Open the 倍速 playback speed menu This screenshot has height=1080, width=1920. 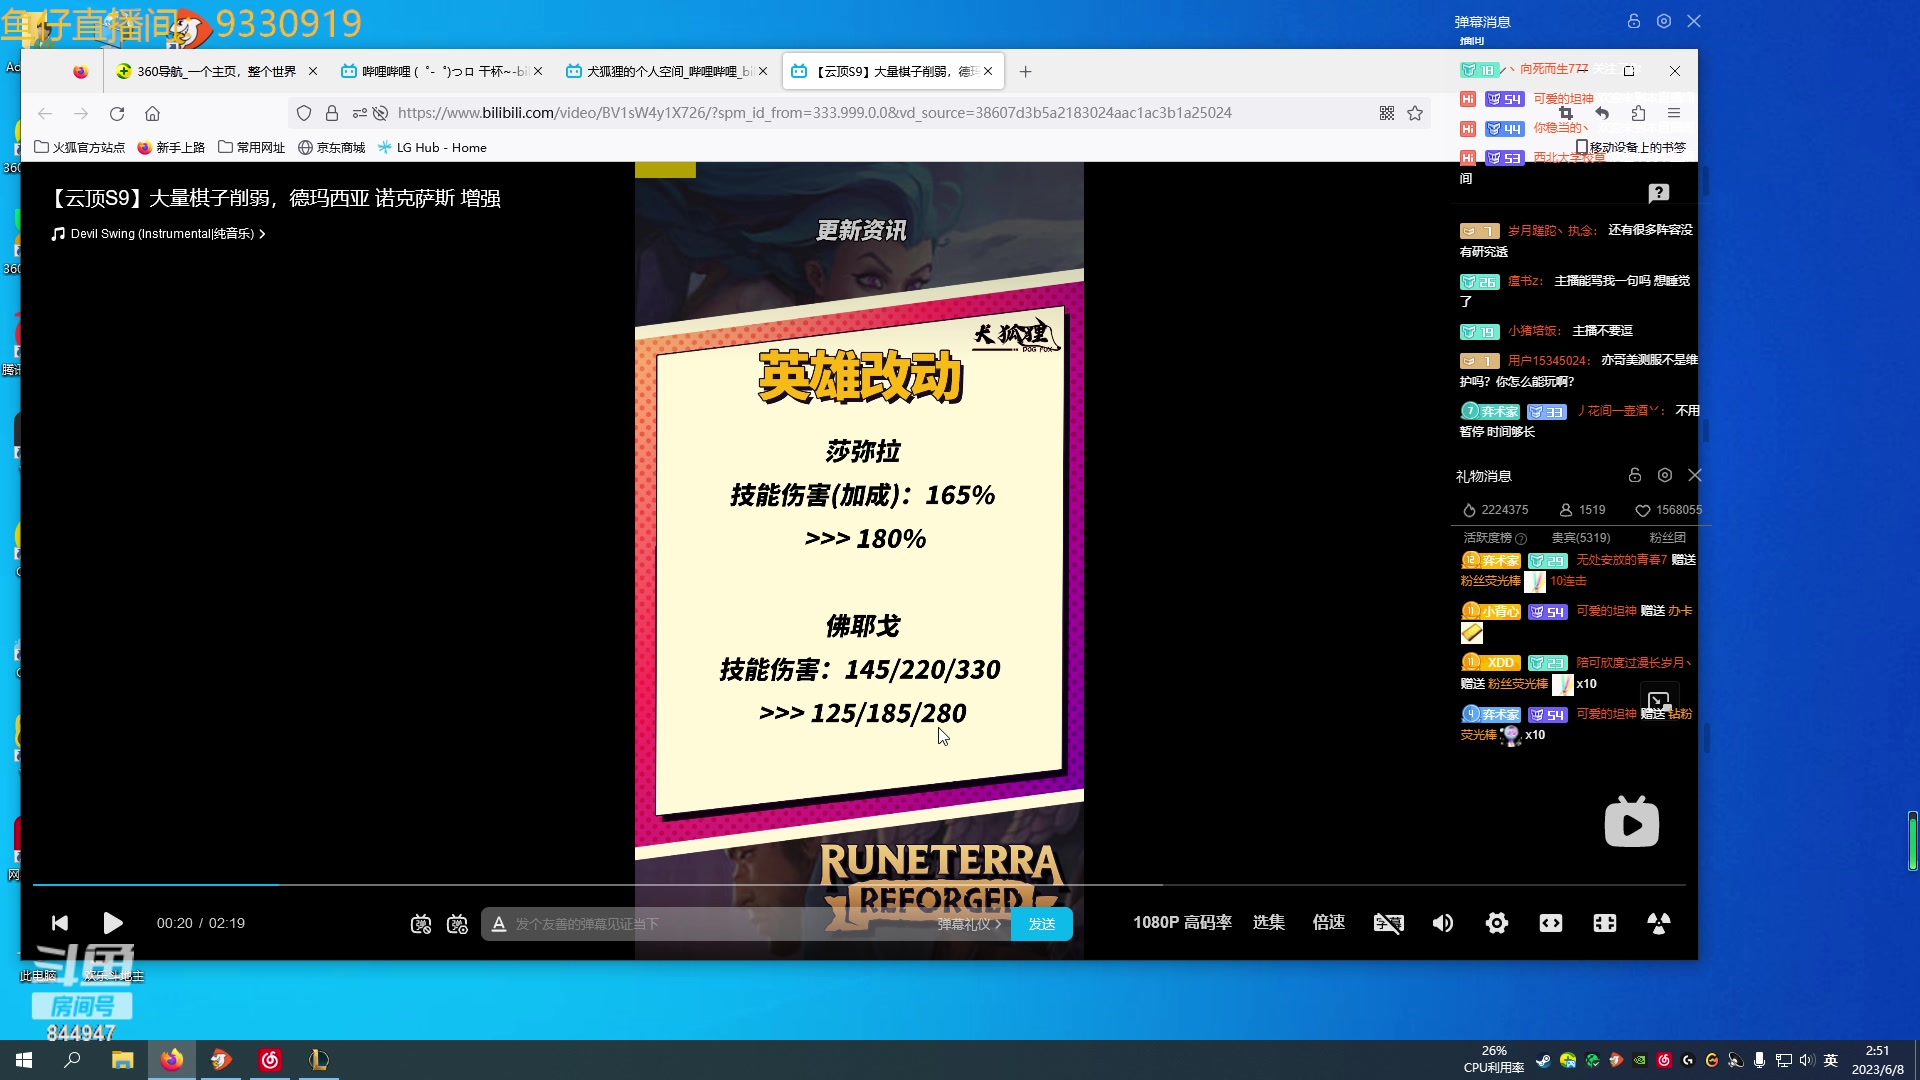click(1329, 922)
